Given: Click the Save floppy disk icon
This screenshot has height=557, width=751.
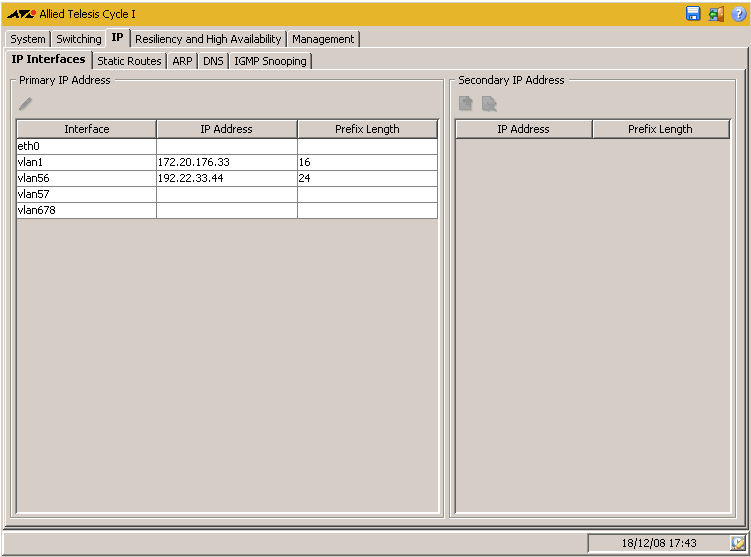Looking at the screenshot, I should (693, 14).
